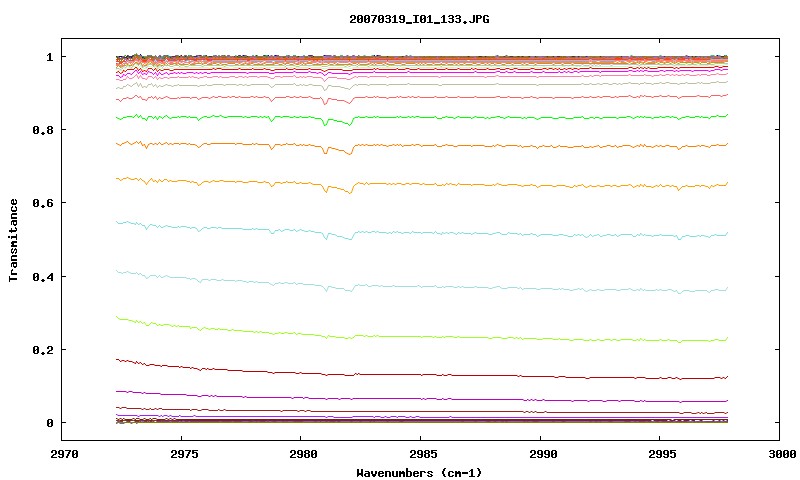Click the y-axis value 0.2
The height and width of the screenshot is (480, 800).
click(43, 350)
